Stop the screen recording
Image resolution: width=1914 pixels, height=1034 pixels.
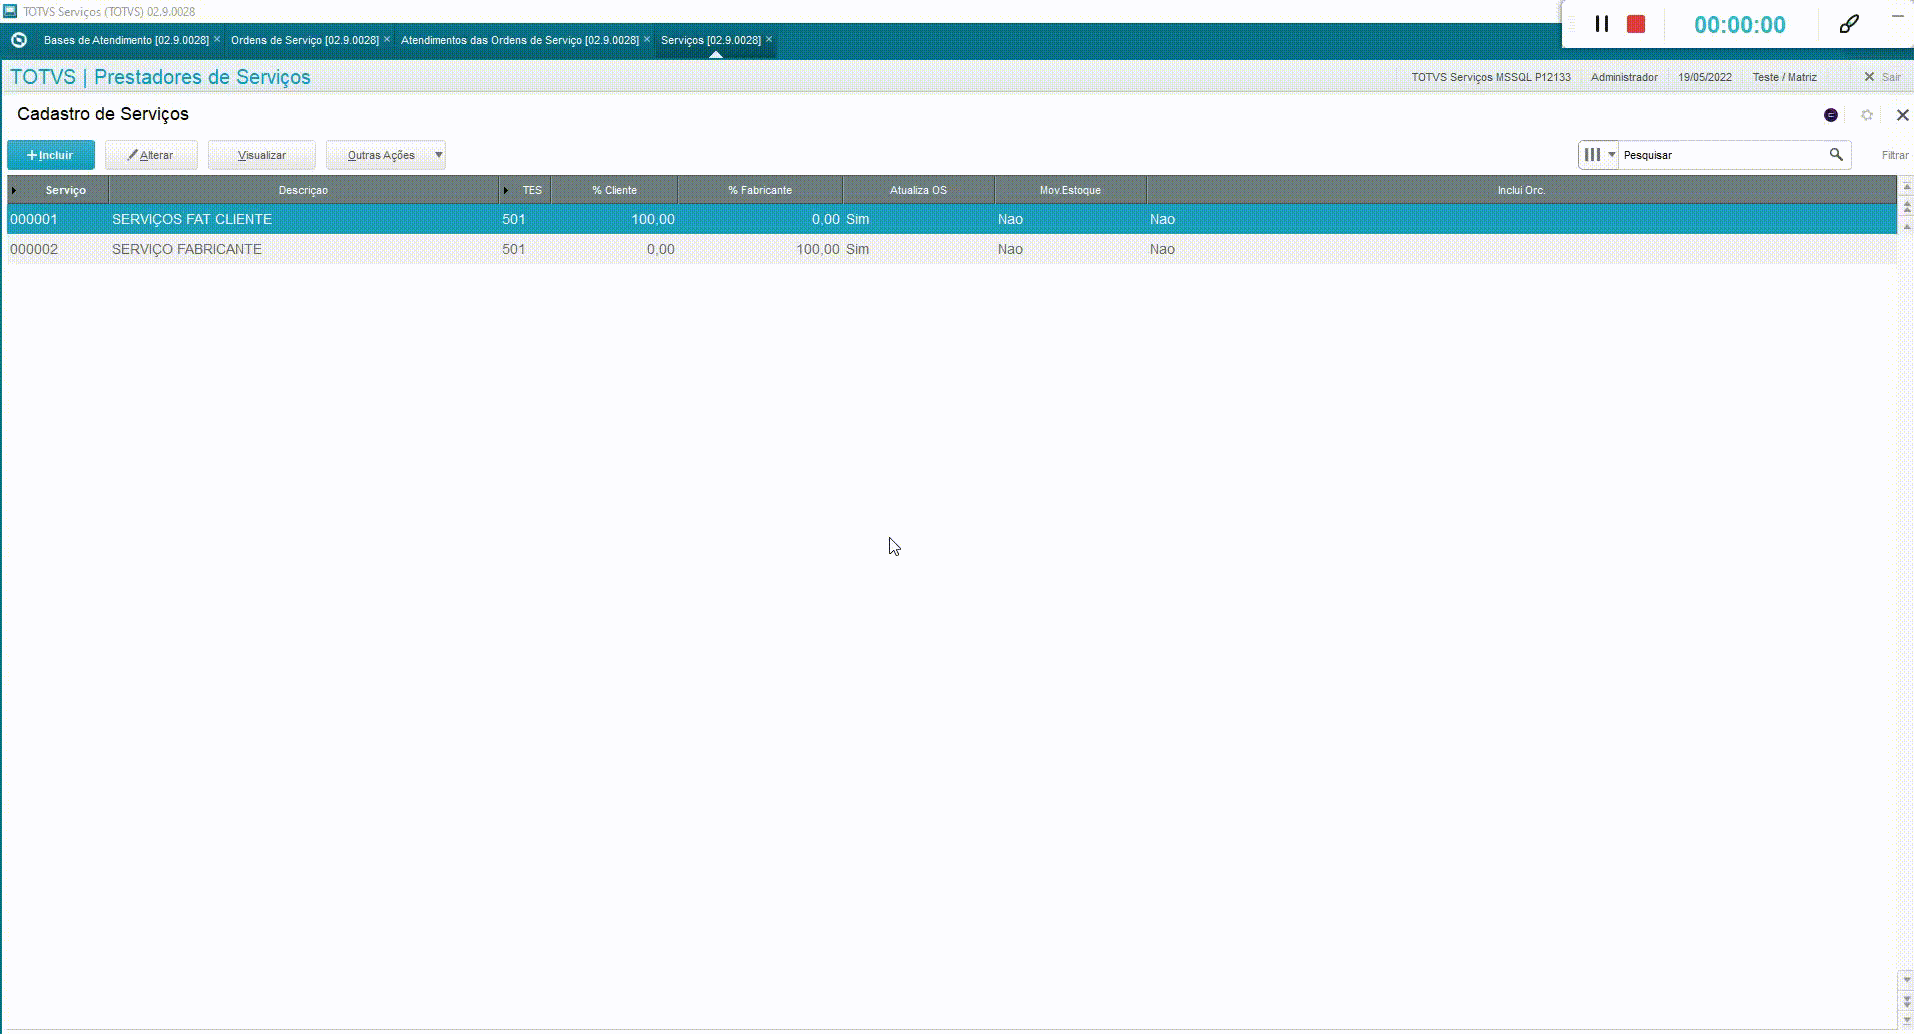click(1636, 24)
